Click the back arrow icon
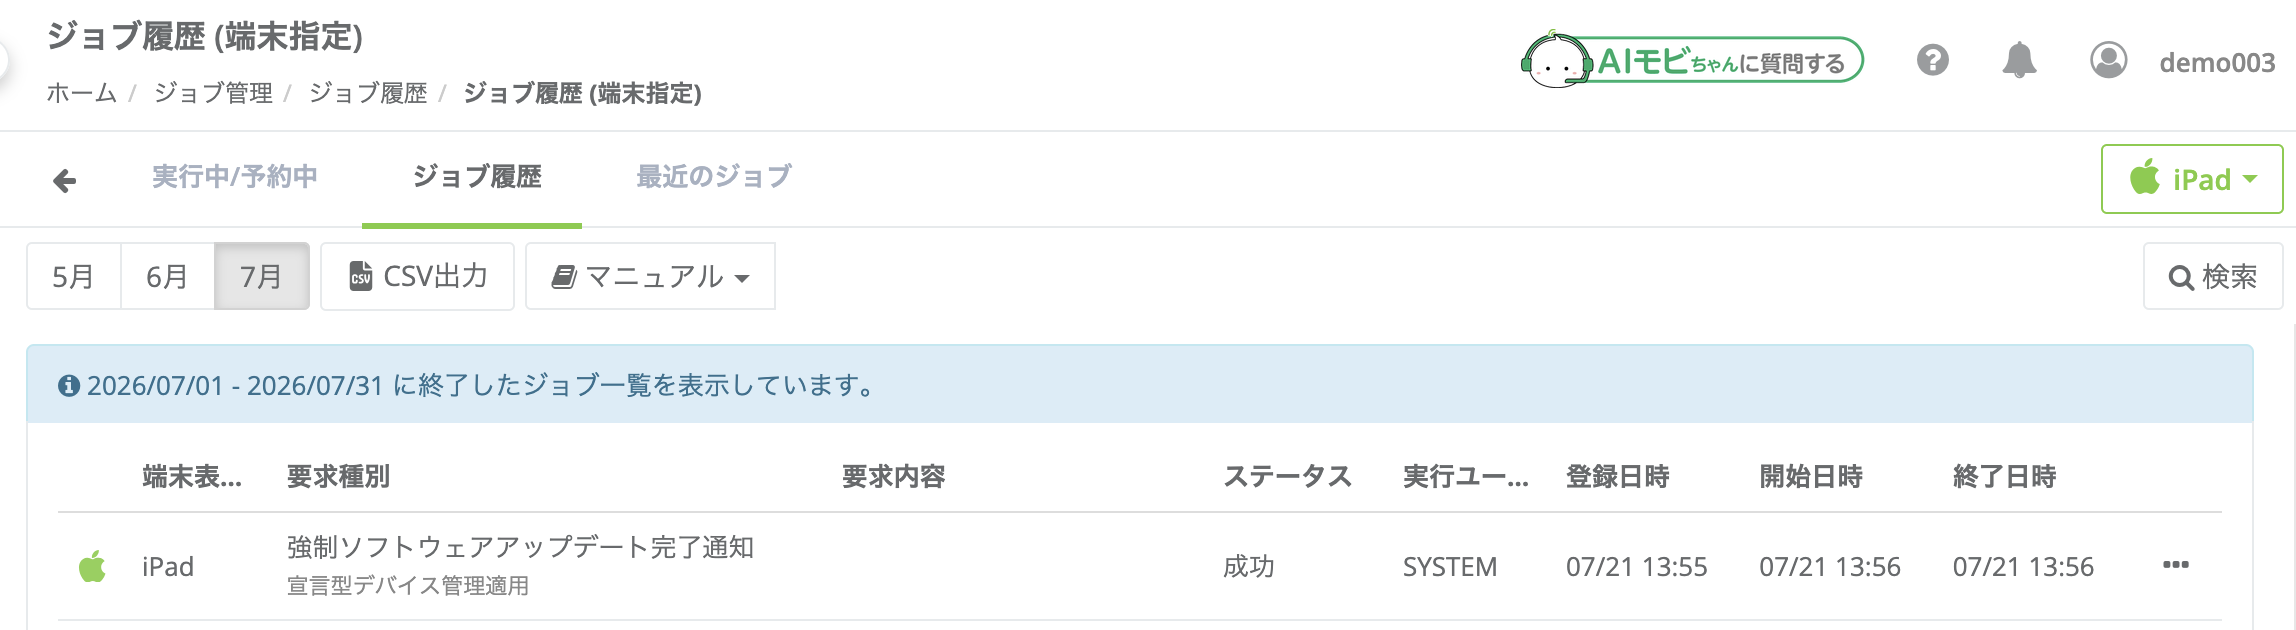The image size is (2296, 630). (65, 181)
